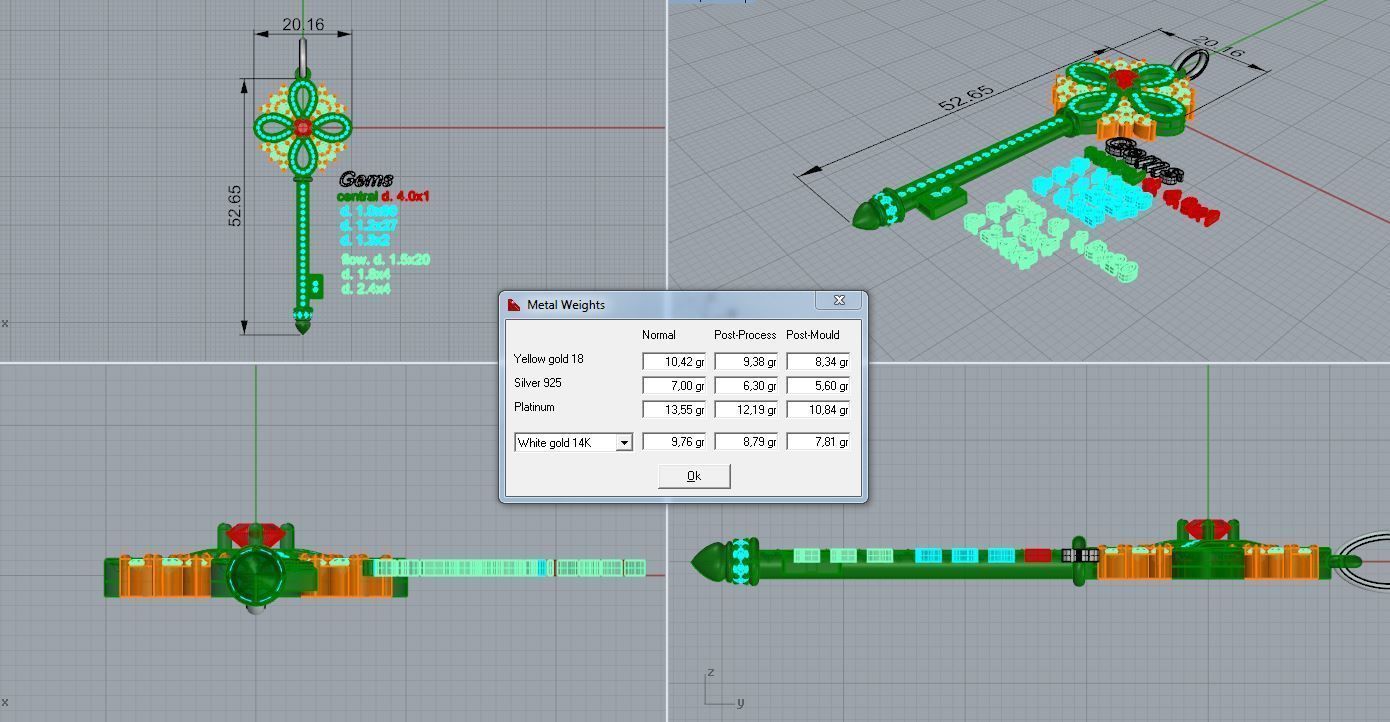This screenshot has width=1390, height=722.
Task: Click the black Gems text label in top-left viewport
Action: click(x=365, y=180)
